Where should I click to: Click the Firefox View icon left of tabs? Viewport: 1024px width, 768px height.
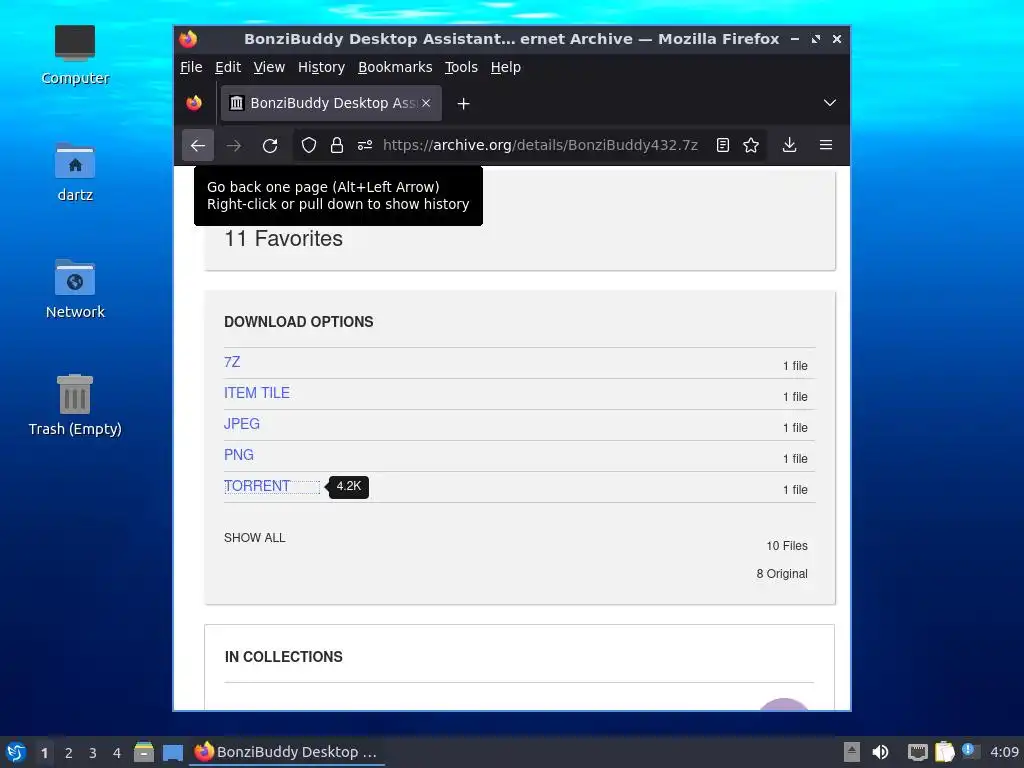click(x=194, y=103)
